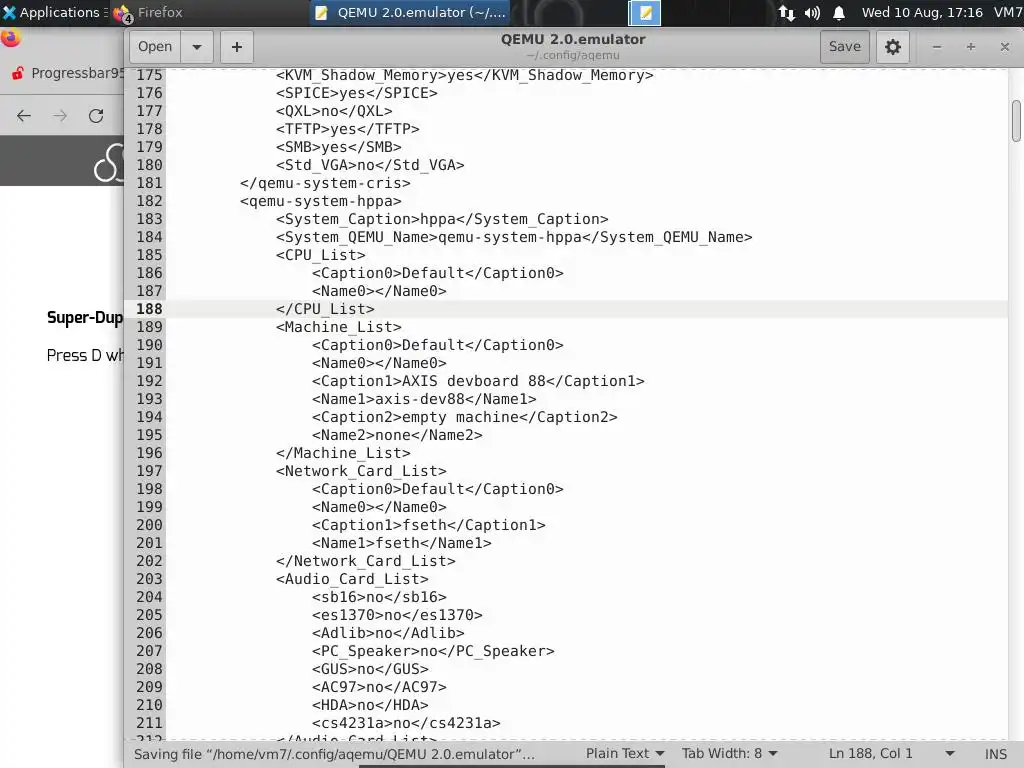Click the Super-Dup heading in Firefox page
Image resolution: width=1024 pixels, height=768 pixels.
pyautogui.click(x=84, y=317)
